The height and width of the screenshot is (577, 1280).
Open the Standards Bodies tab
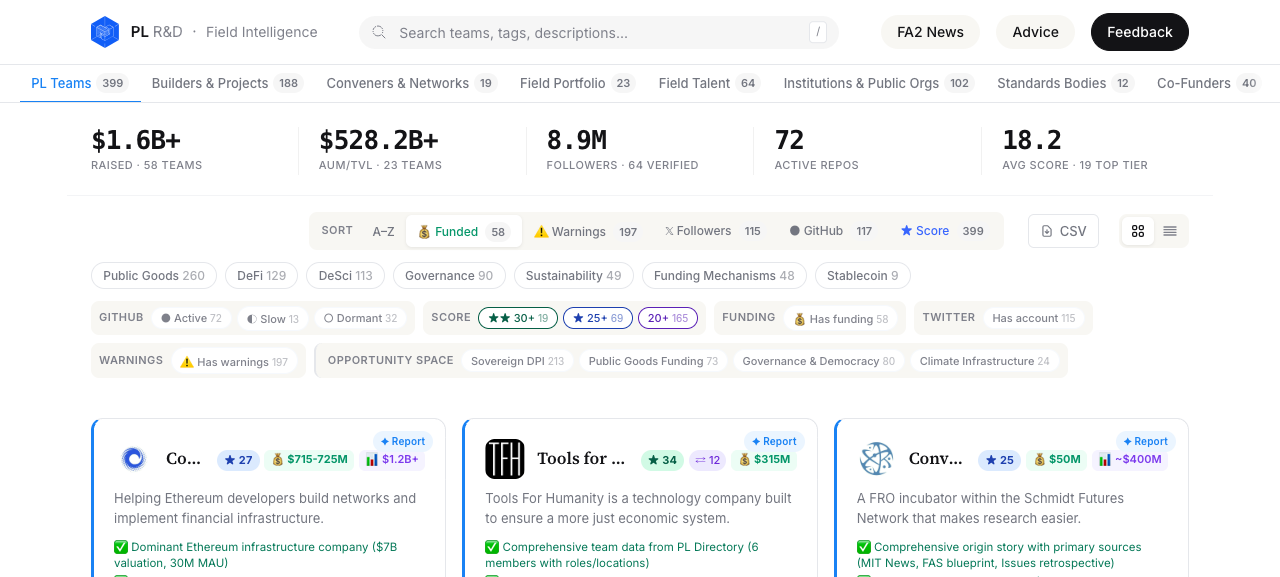1065,83
